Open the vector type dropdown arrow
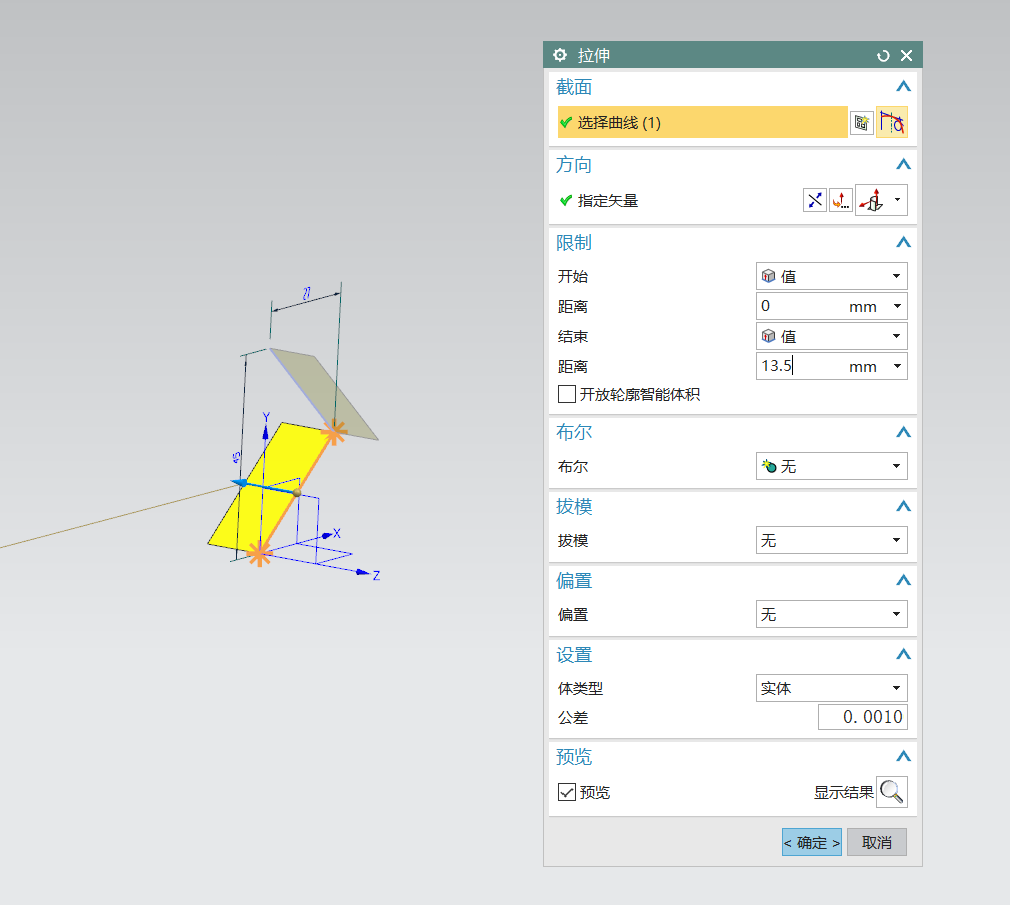The height and width of the screenshot is (905, 1010). 897,200
